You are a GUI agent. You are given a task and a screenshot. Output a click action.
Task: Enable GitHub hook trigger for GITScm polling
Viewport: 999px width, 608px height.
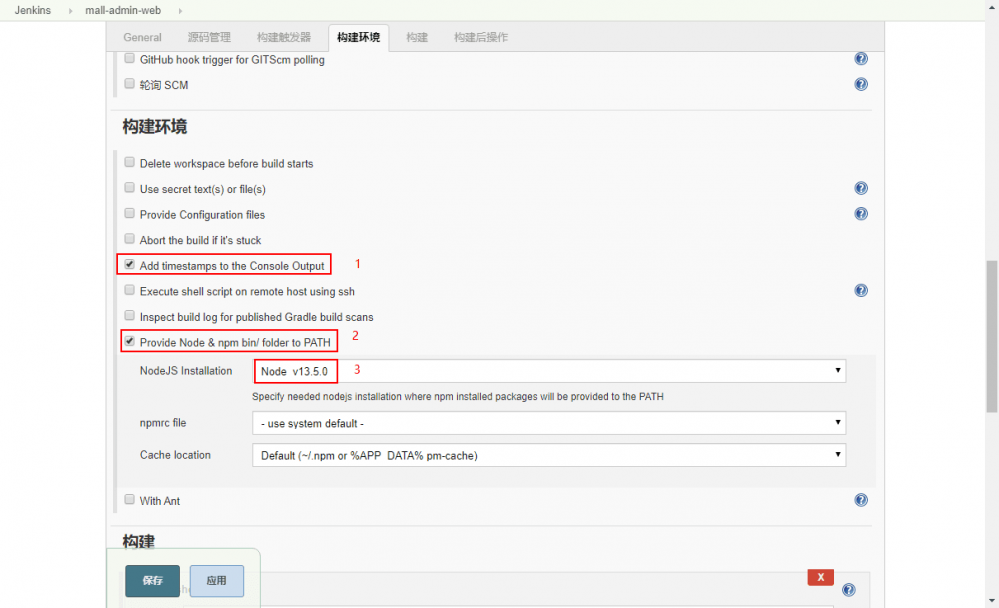coord(129,59)
